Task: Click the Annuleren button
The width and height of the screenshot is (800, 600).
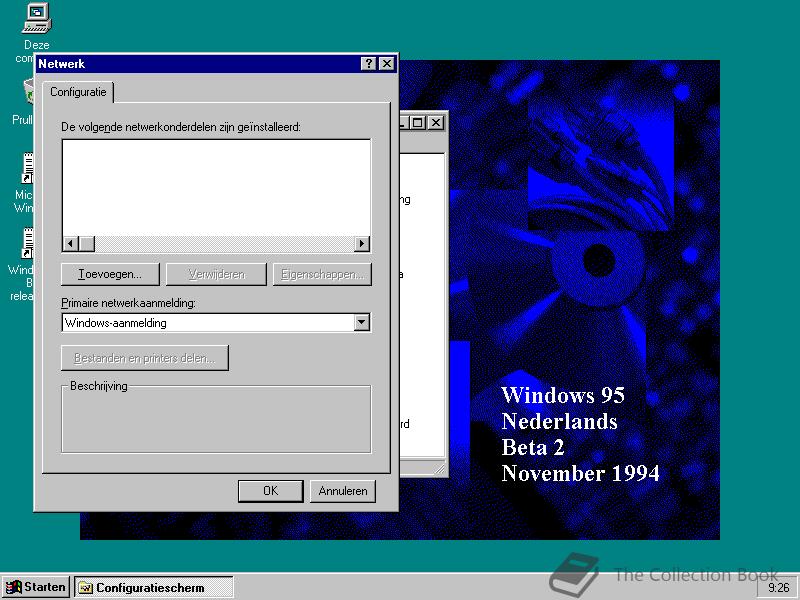Action: 343,491
